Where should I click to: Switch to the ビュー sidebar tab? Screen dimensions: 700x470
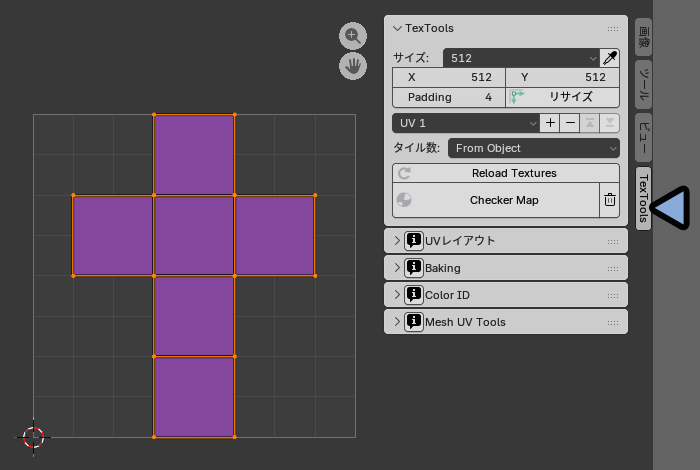tap(644, 136)
